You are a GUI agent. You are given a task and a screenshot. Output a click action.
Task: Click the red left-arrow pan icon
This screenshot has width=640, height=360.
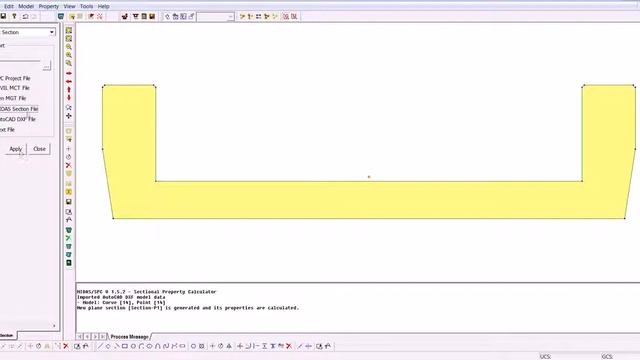[69, 82]
